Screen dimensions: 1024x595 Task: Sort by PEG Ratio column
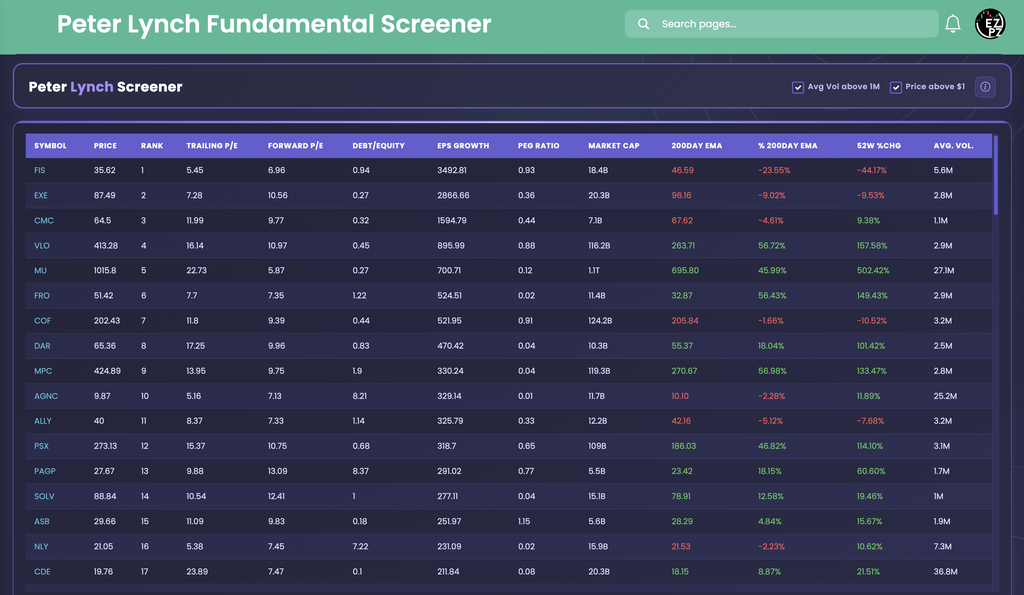click(539, 146)
